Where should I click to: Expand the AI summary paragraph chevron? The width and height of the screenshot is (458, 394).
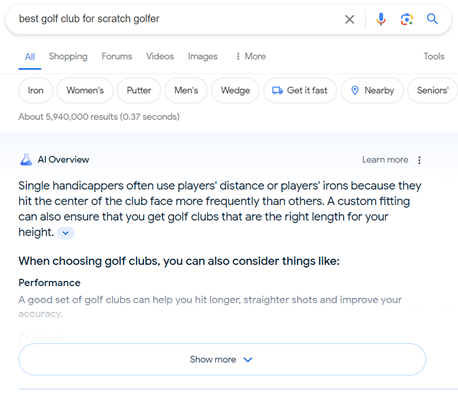[x=66, y=233]
